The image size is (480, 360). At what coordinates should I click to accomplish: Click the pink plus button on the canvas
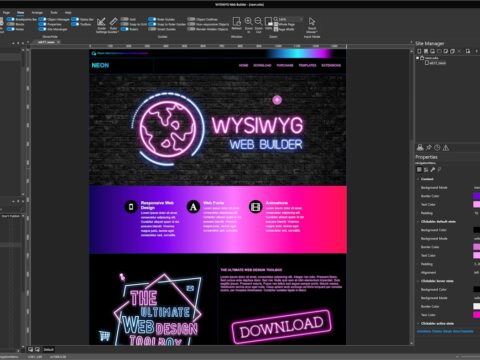277,100
